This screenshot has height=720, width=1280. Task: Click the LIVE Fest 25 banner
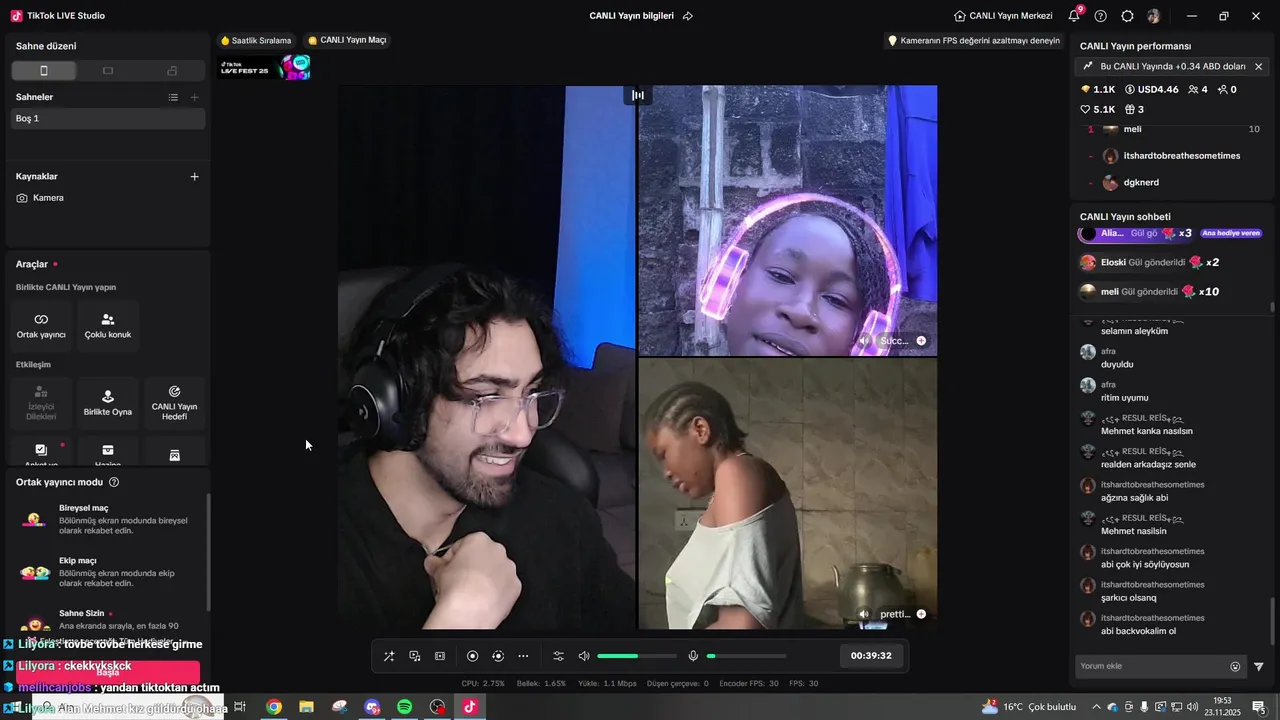click(265, 68)
